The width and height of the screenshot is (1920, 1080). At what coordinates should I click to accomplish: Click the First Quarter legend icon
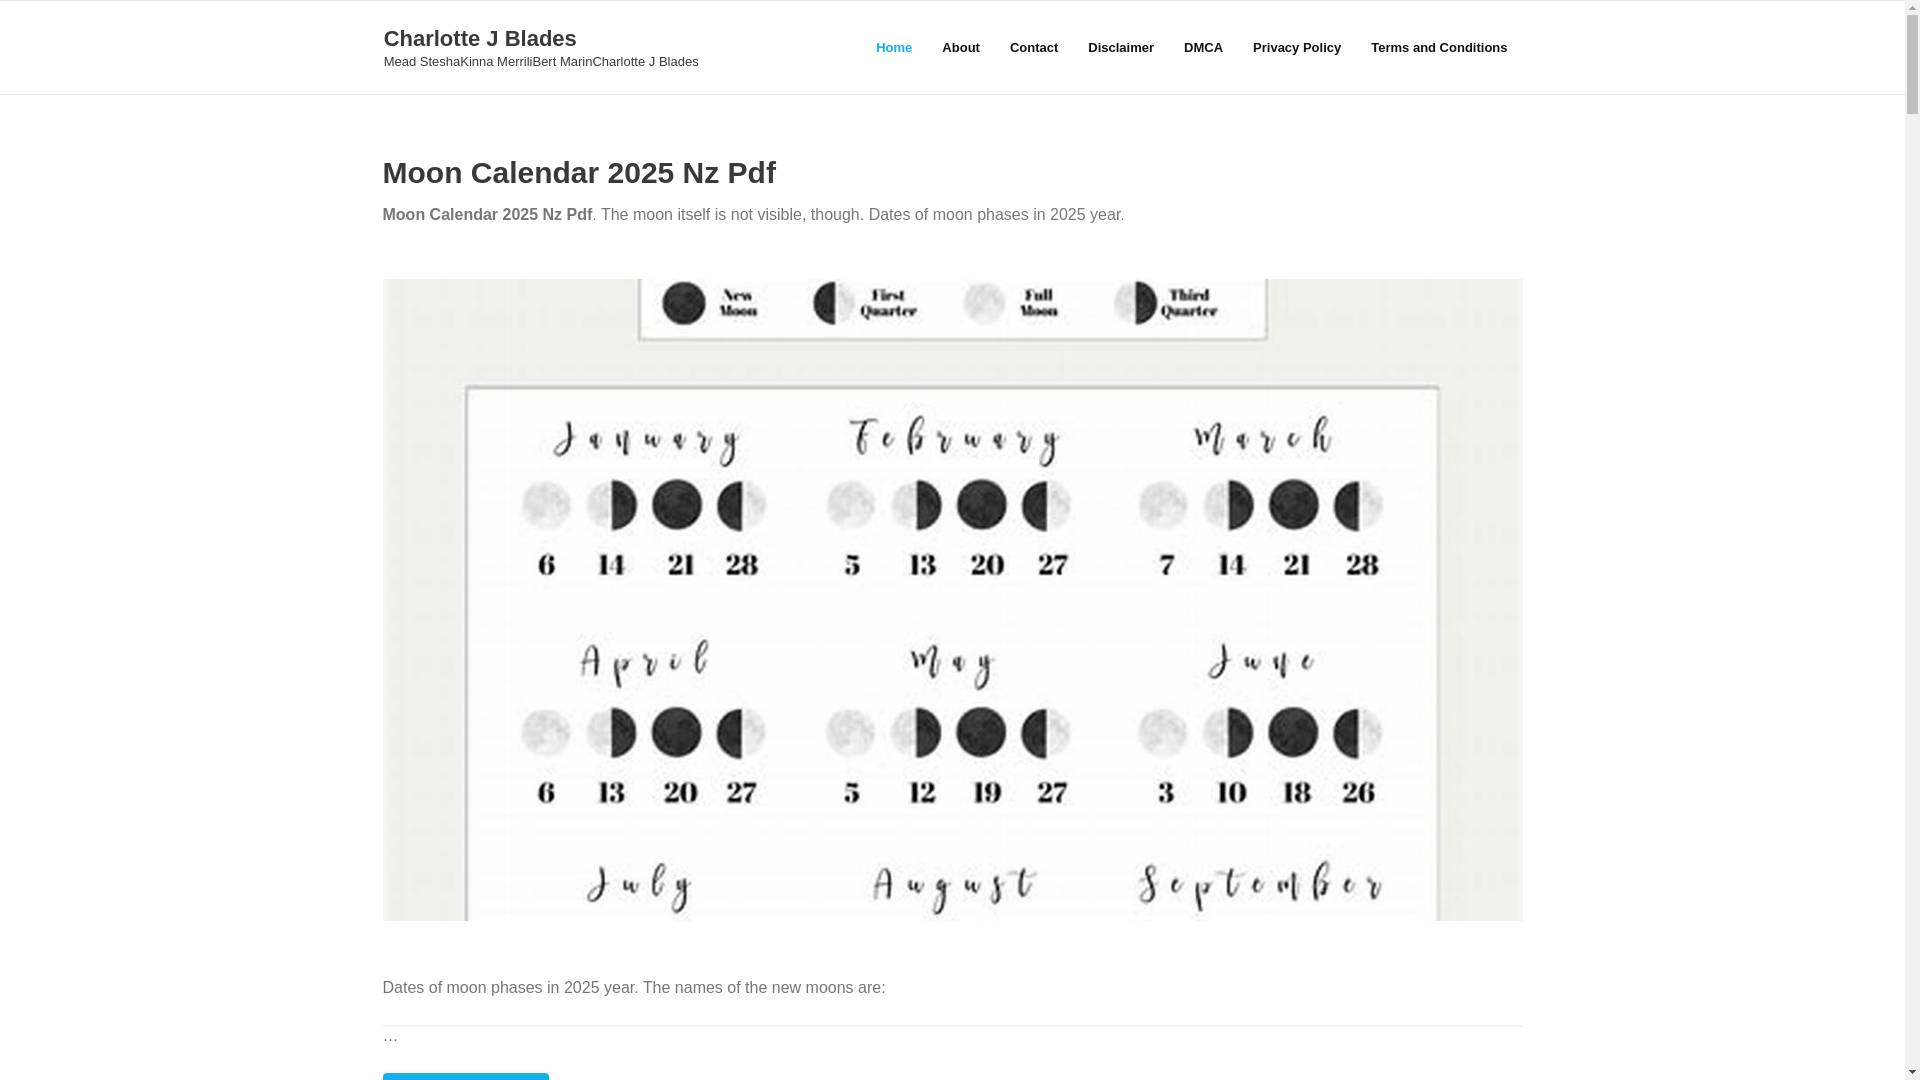pyautogui.click(x=834, y=303)
